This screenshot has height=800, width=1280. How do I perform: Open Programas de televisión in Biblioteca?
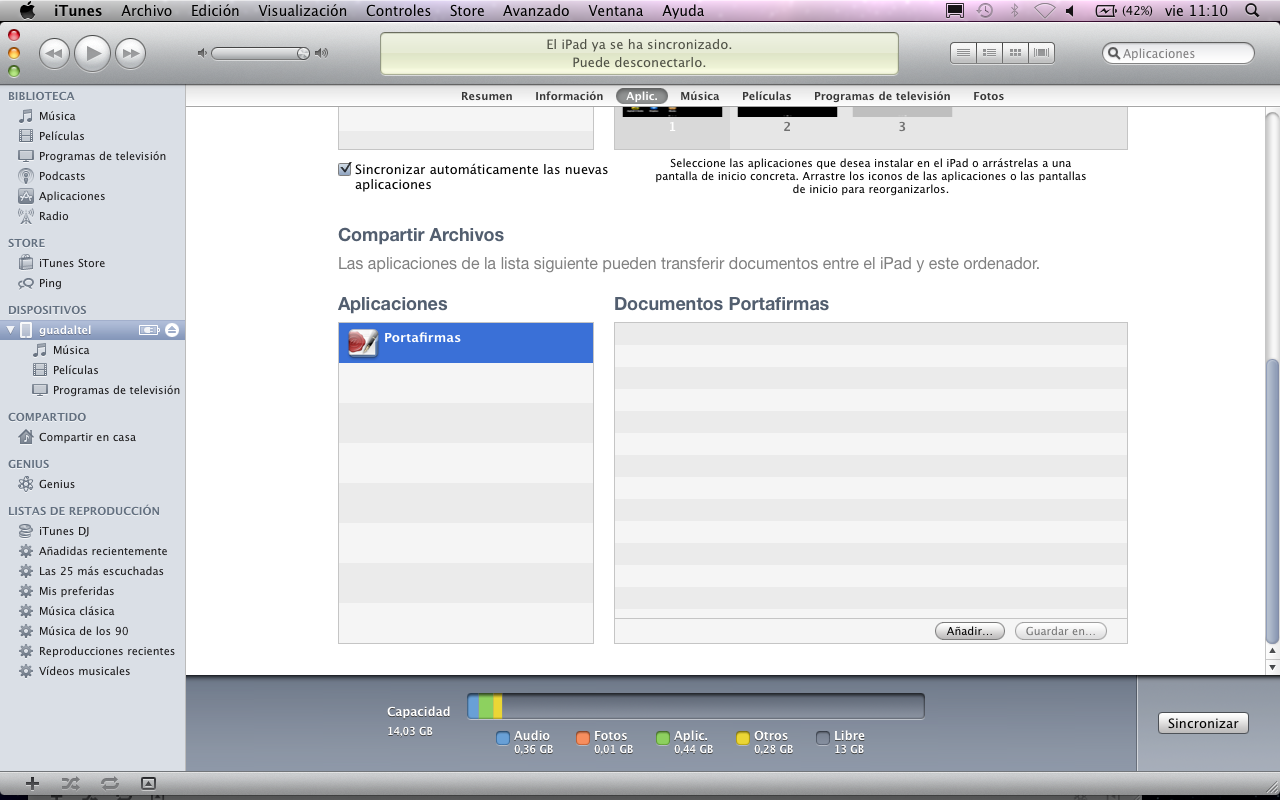click(x=102, y=156)
